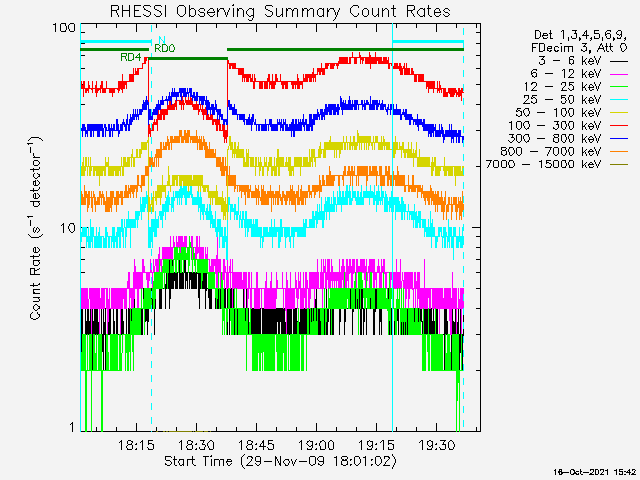The height and width of the screenshot is (480, 640).
Task: Click the cyan flag bar at the top right
Action: coord(428,41)
